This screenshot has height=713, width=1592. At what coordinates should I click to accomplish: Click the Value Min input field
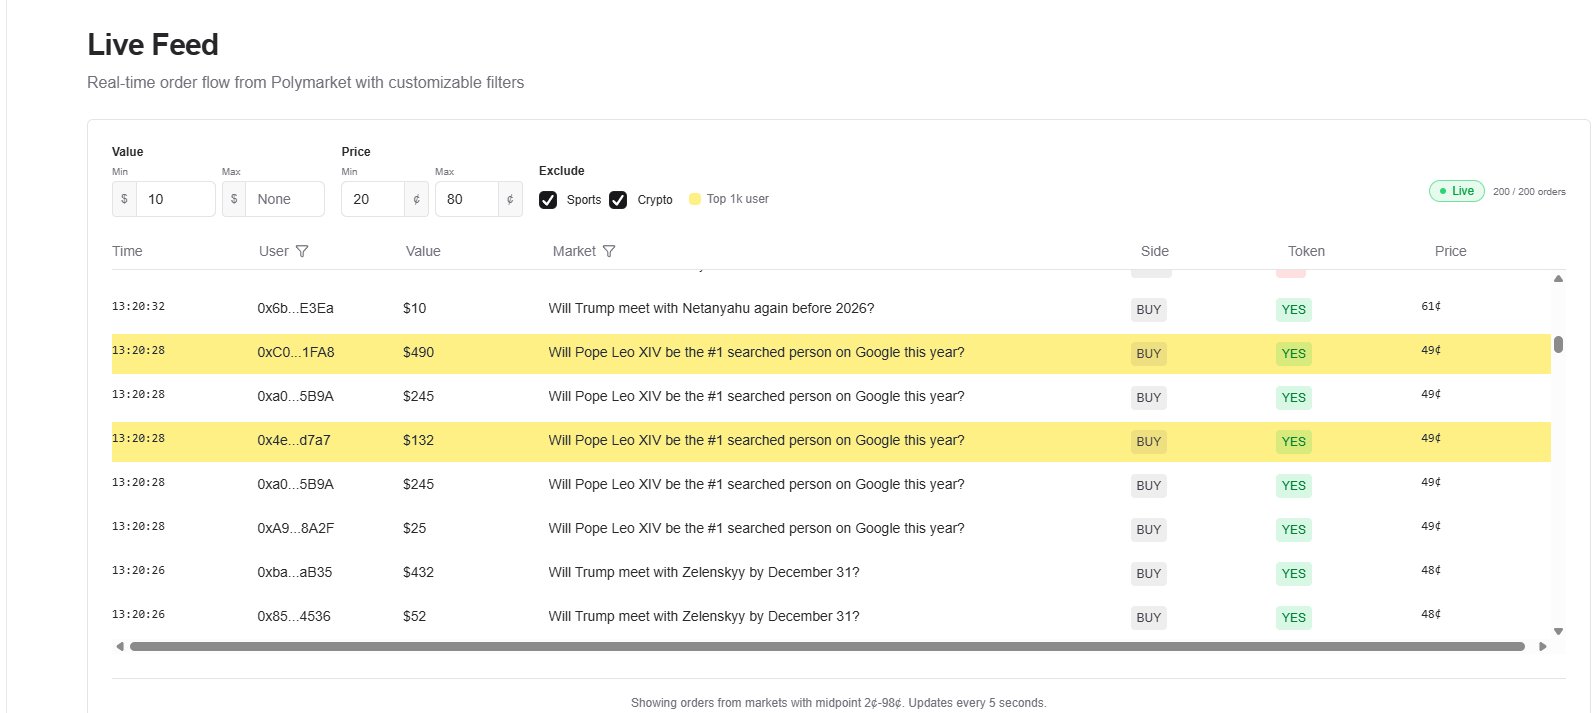pos(175,199)
